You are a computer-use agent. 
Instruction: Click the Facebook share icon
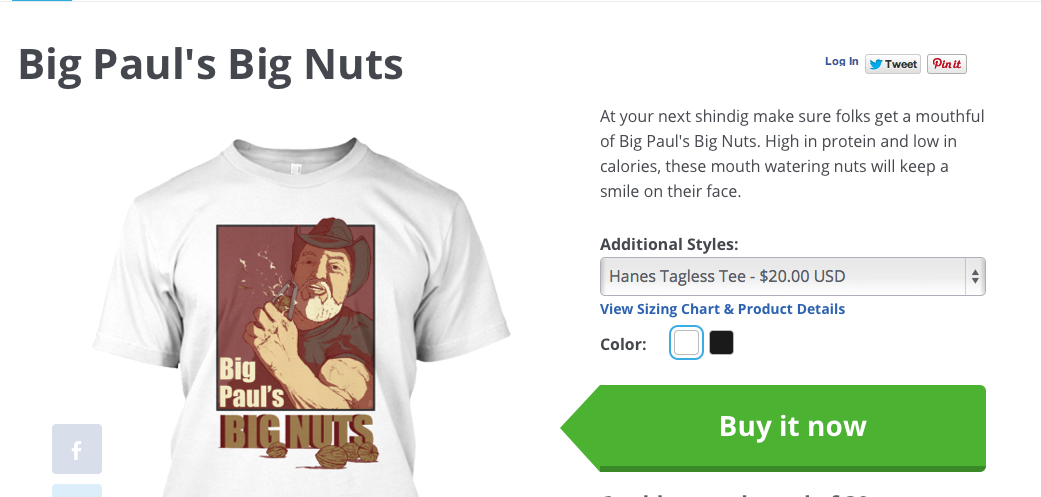pyautogui.click(x=77, y=449)
